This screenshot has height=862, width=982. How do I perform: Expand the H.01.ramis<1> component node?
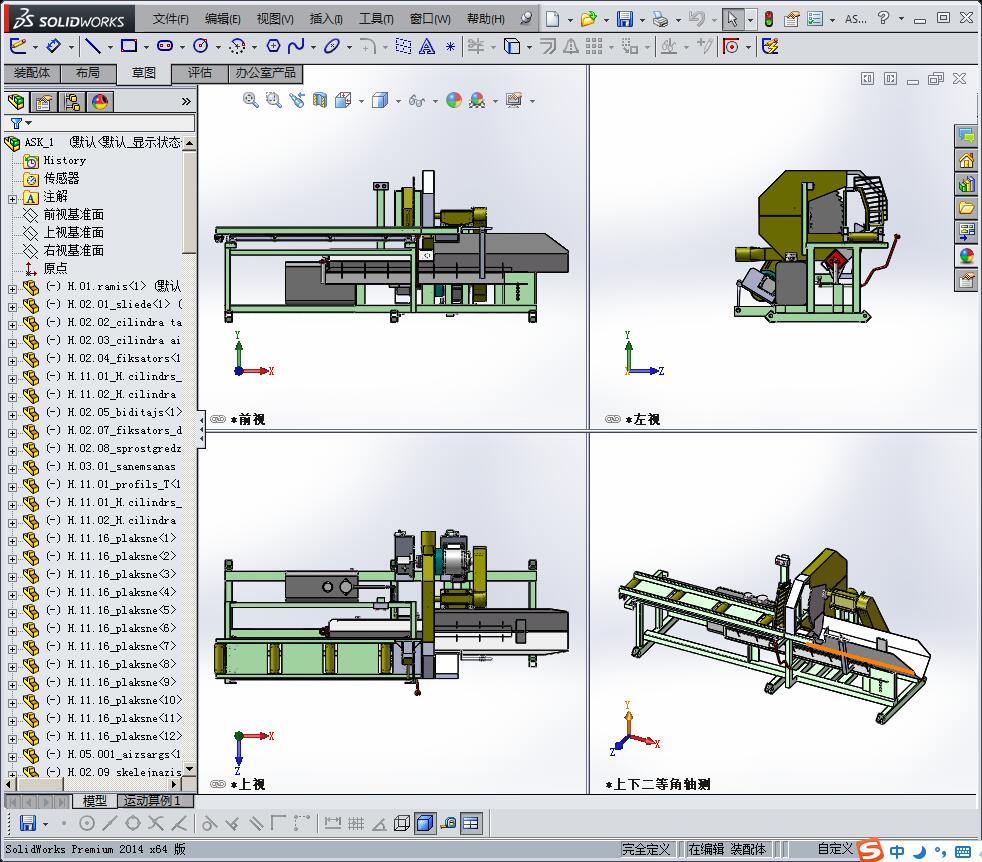(x=12, y=287)
